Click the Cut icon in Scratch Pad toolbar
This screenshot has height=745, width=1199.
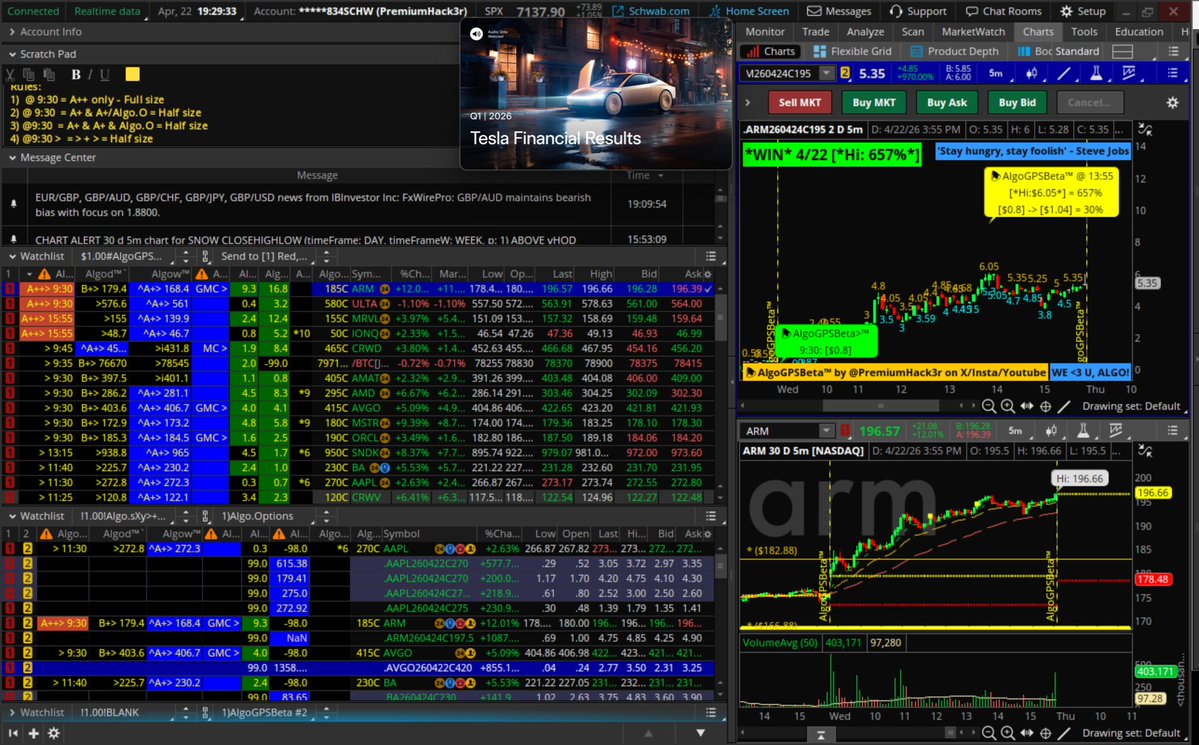(10, 74)
